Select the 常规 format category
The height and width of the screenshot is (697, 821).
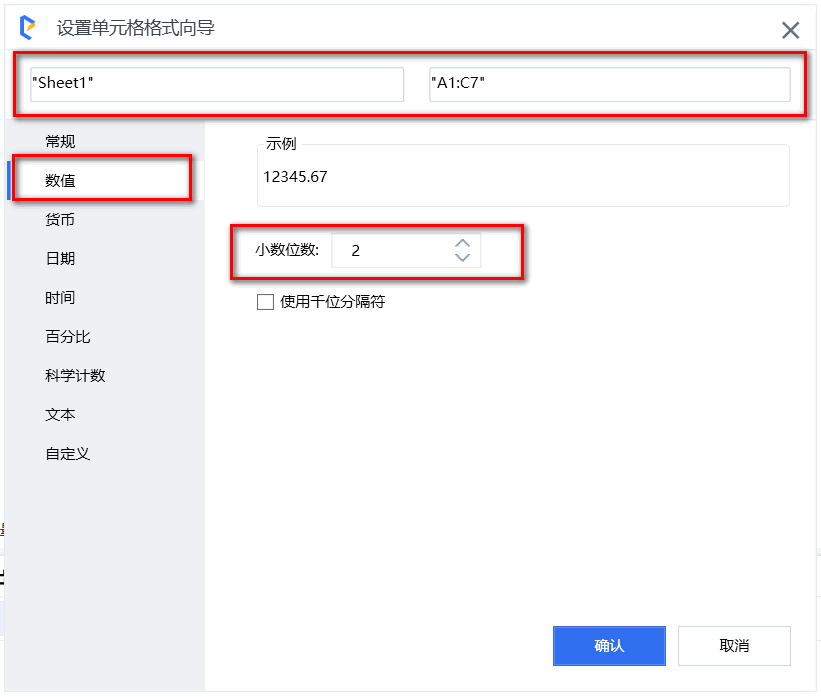click(x=105, y=141)
